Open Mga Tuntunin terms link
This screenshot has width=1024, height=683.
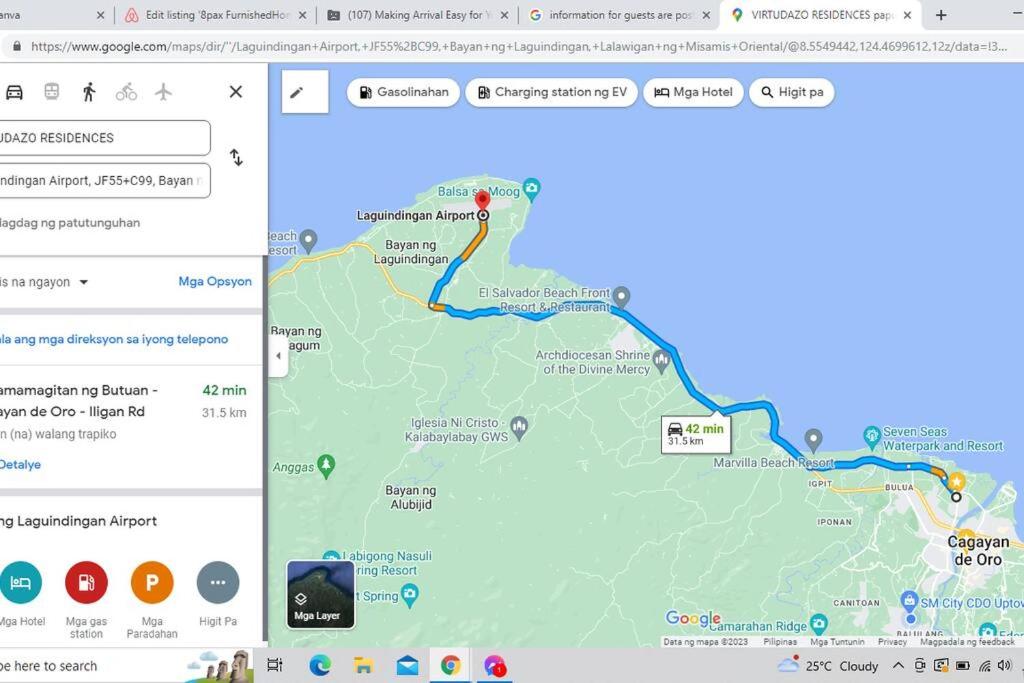pyautogui.click(x=837, y=642)
